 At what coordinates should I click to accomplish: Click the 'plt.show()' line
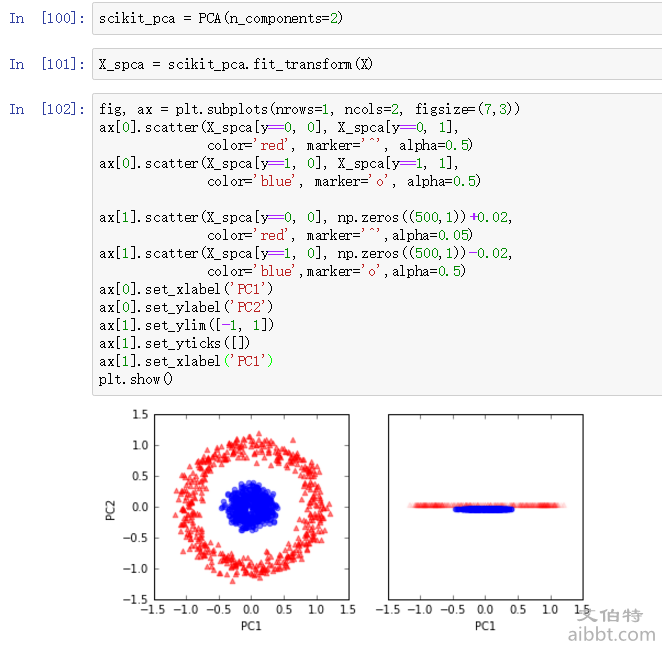[136, 379]
